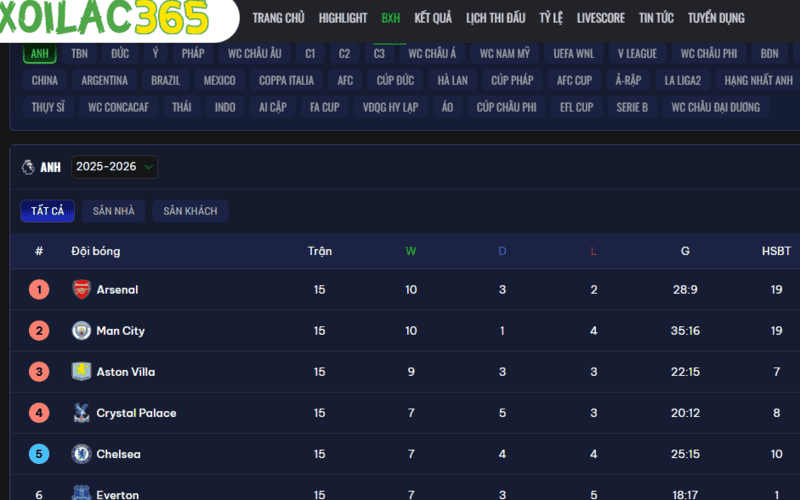
Task: Select the Coppa Italia league button
Action: (286, 80)
